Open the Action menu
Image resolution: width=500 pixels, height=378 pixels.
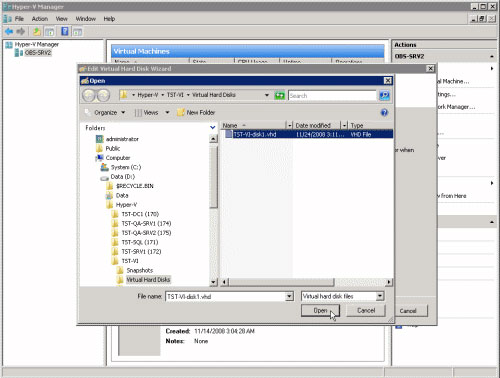[x=40, y=19]
